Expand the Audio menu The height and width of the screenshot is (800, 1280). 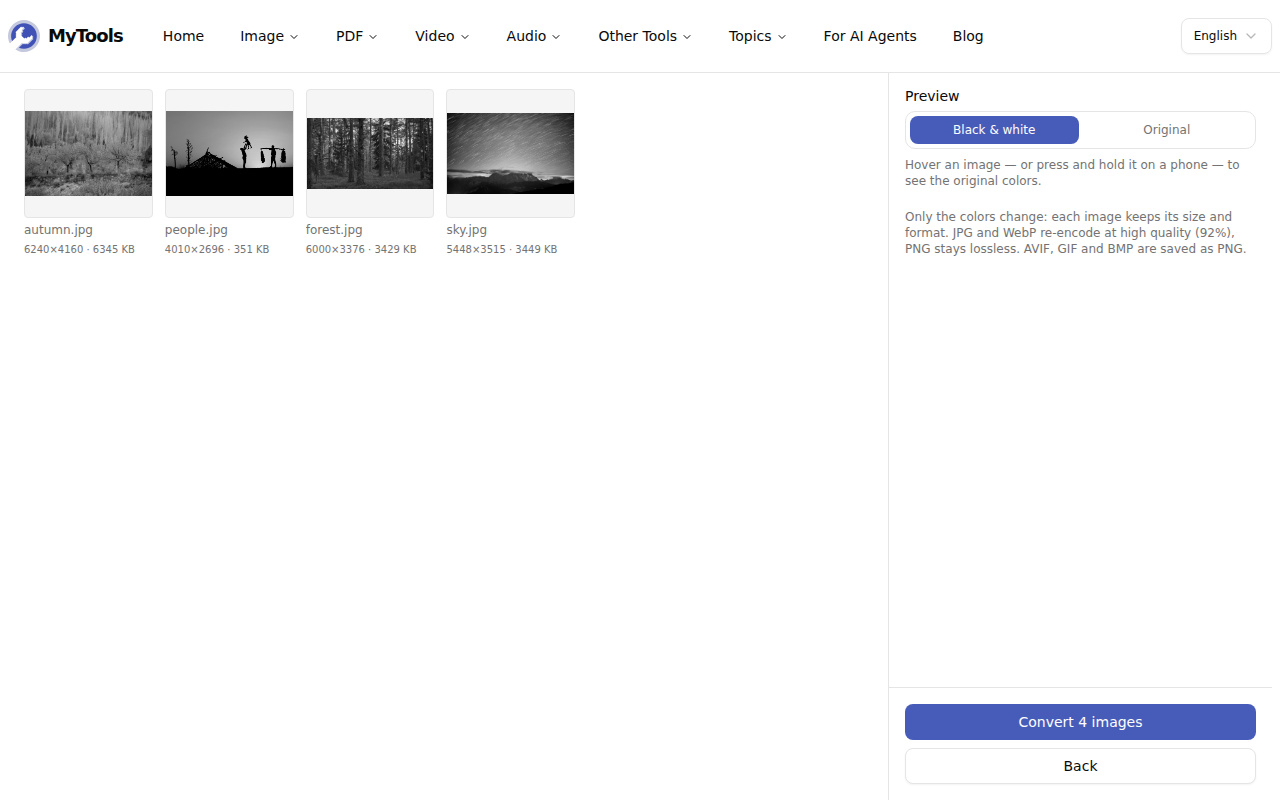[x=533, y=36]
